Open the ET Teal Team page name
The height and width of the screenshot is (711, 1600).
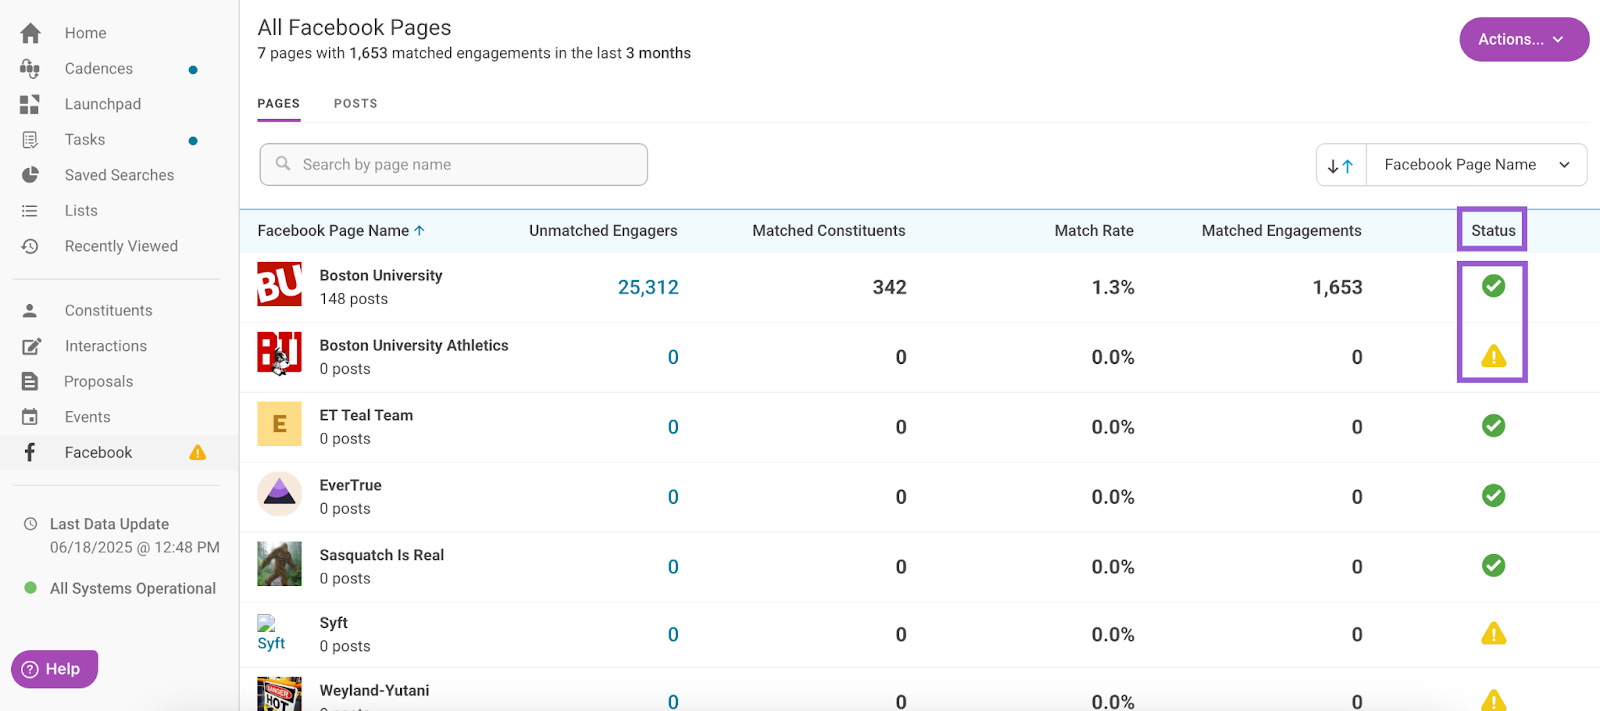(x=366, y=416)
